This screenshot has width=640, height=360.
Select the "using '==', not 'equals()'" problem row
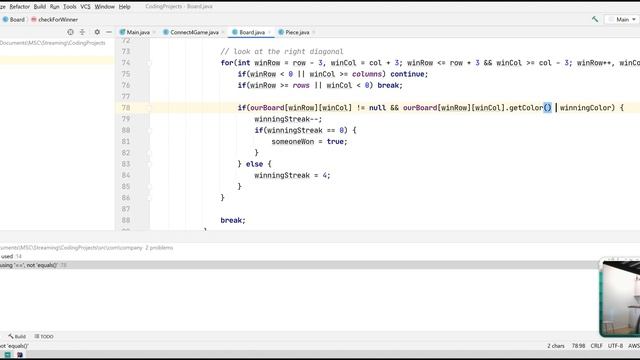tap(299, 265)
